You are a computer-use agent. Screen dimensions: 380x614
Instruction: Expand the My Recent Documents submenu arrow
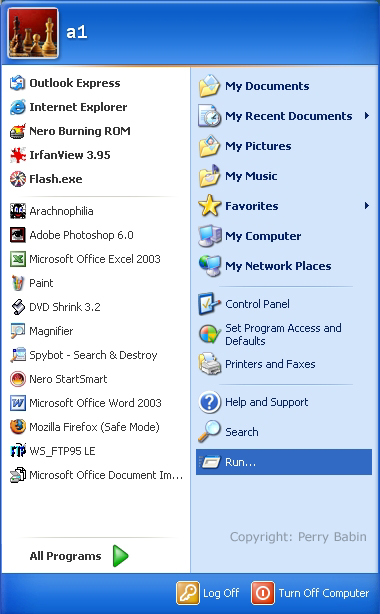(x=367, y=116)
